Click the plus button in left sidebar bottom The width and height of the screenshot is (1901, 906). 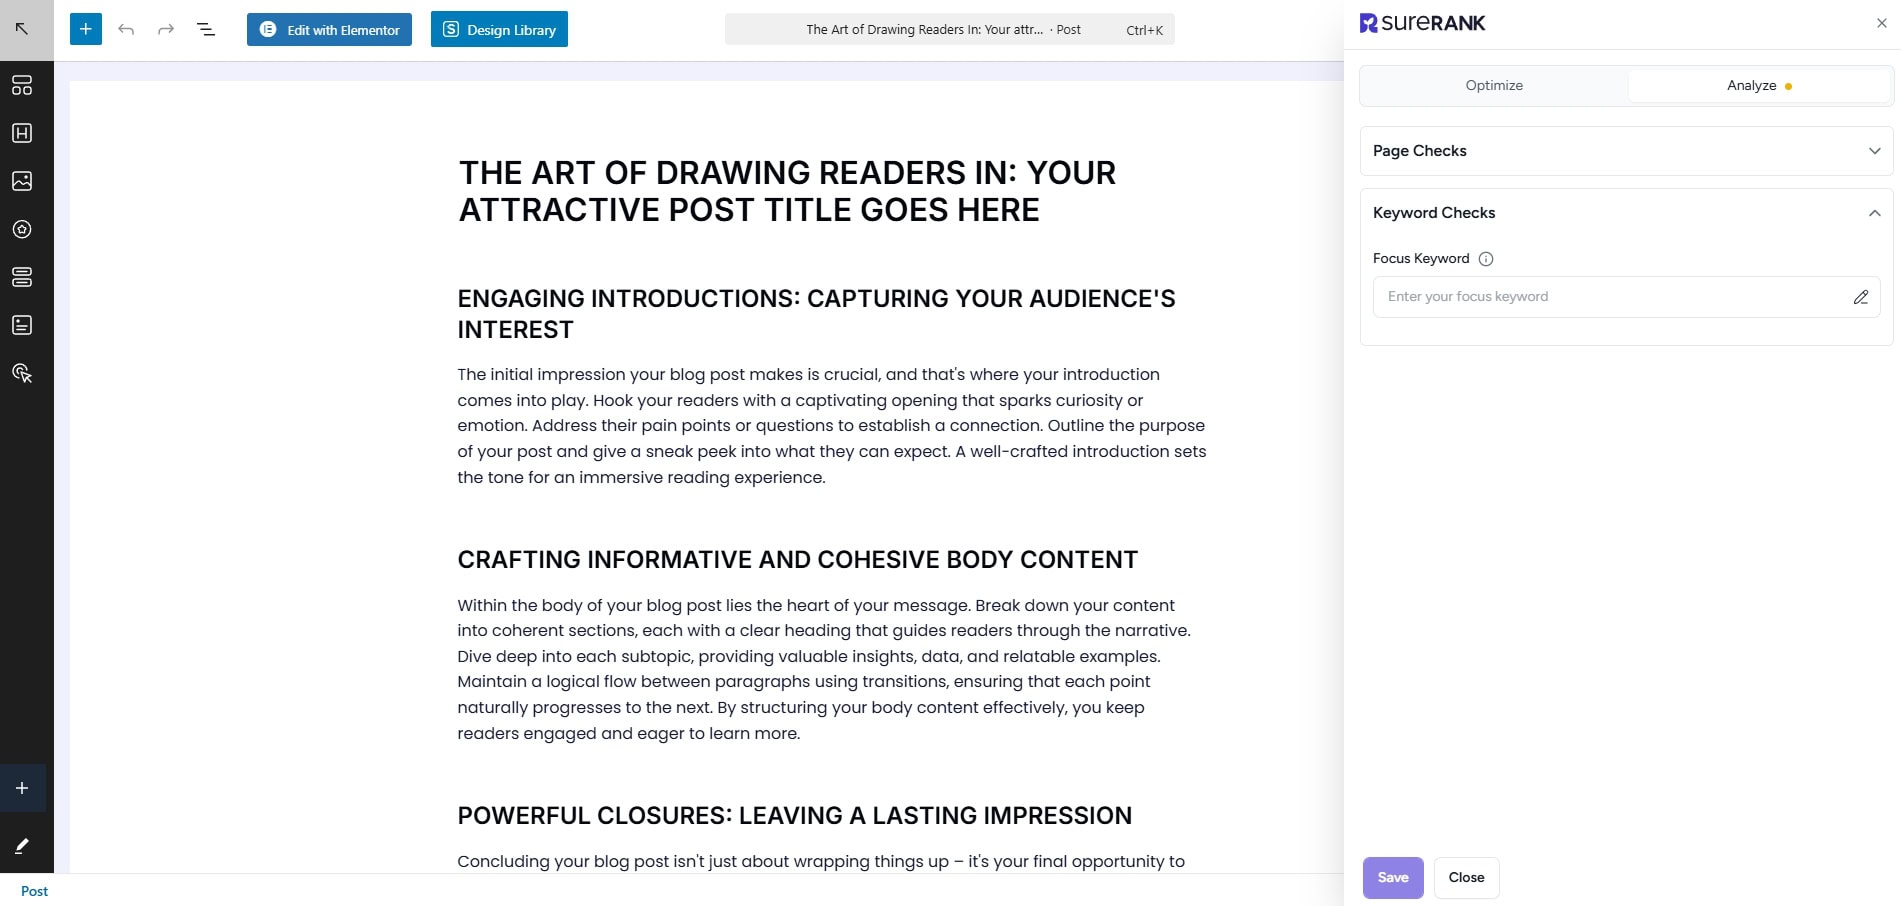22,788
